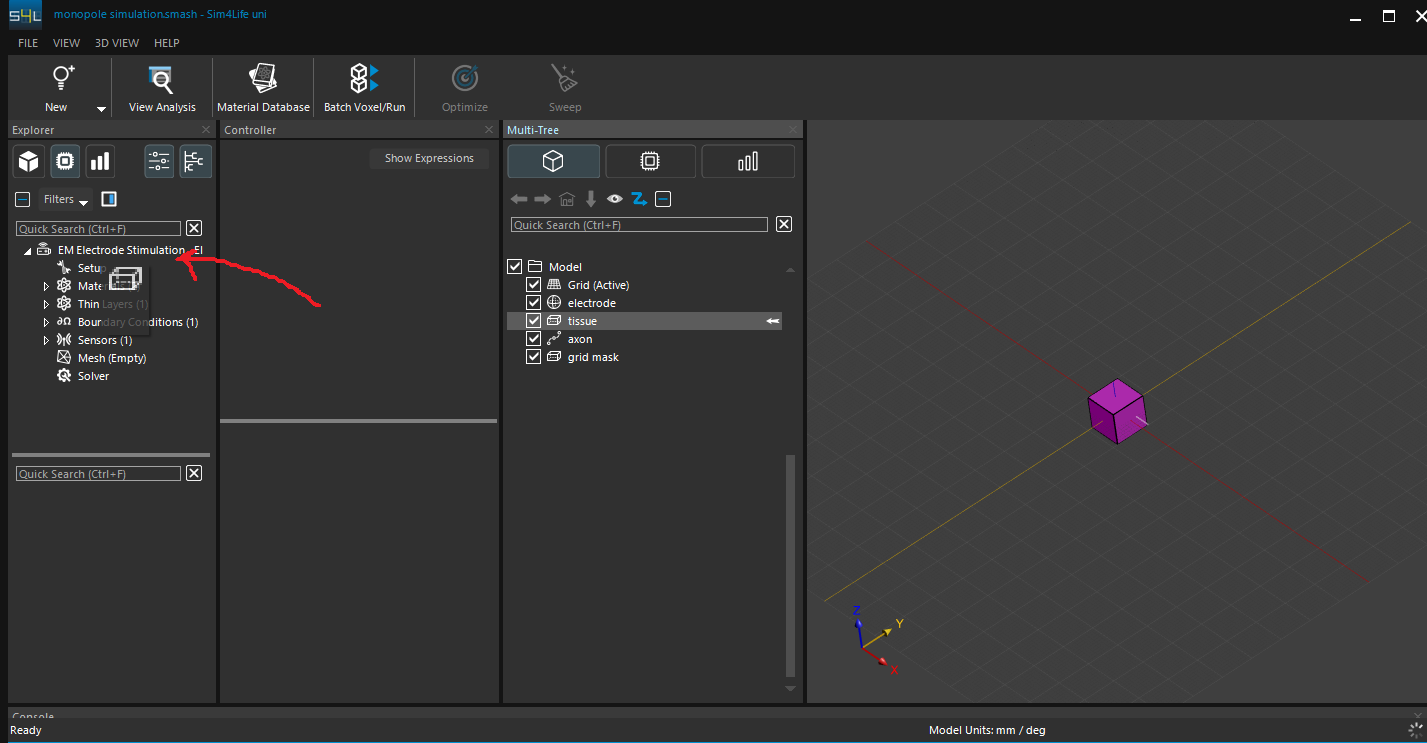Select the Mesh (Empty) item
The height and width of the screenshot is (743, 1427).
112,358
